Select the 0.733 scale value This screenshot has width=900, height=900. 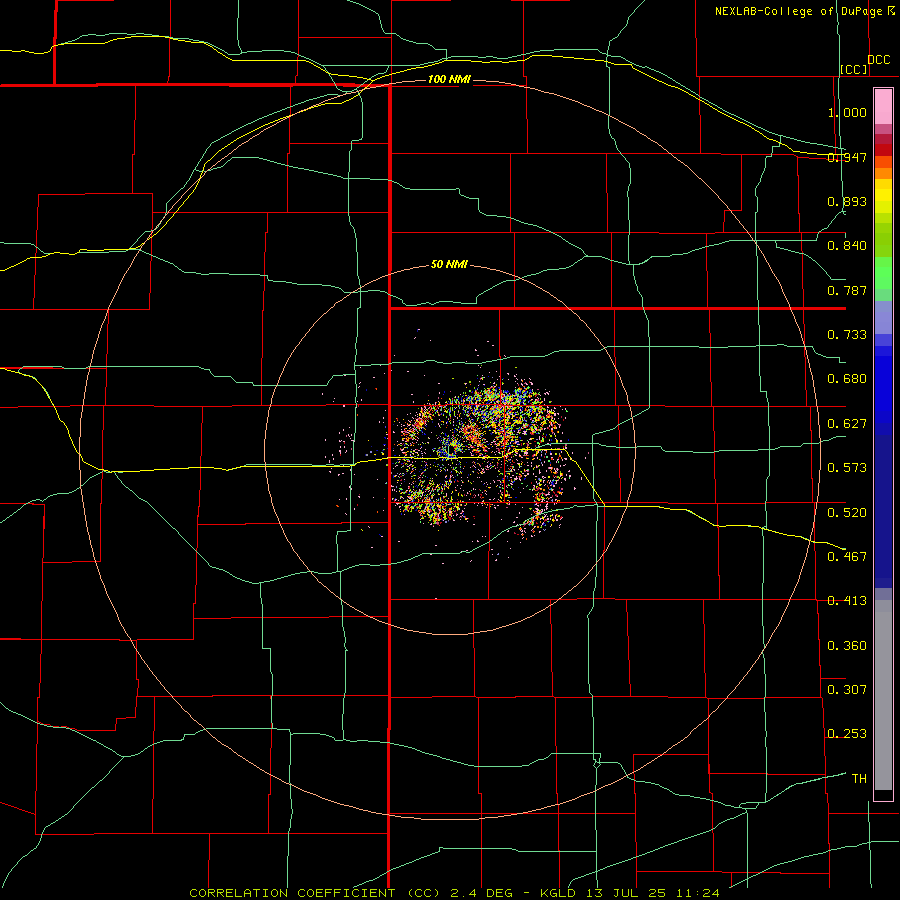[847, 335]
